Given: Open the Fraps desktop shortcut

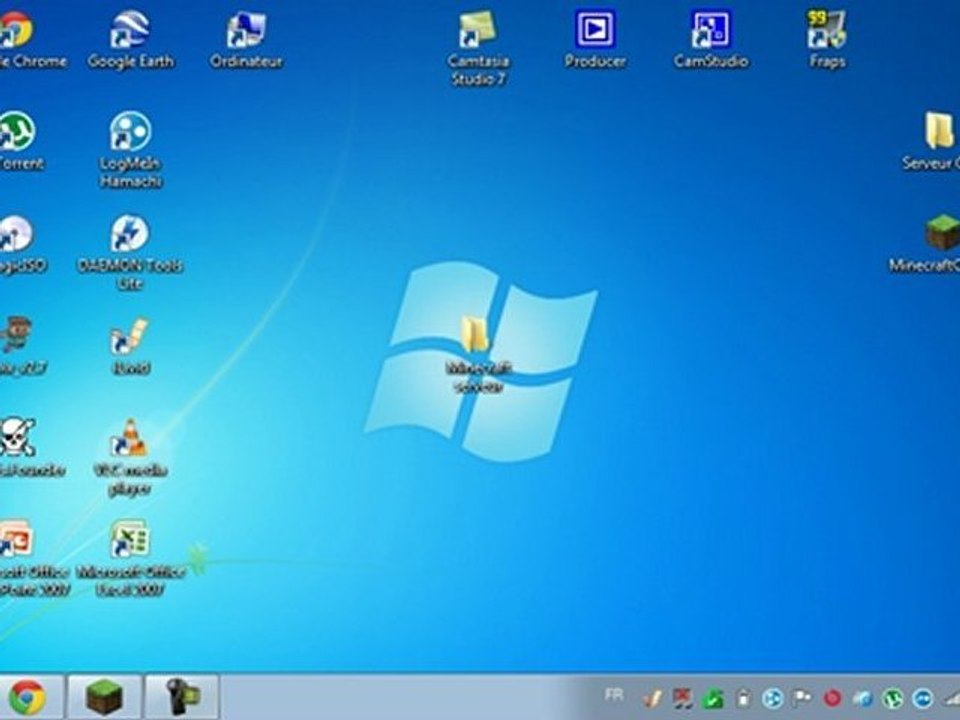Looking at the screenshot, I should (827, 40).
